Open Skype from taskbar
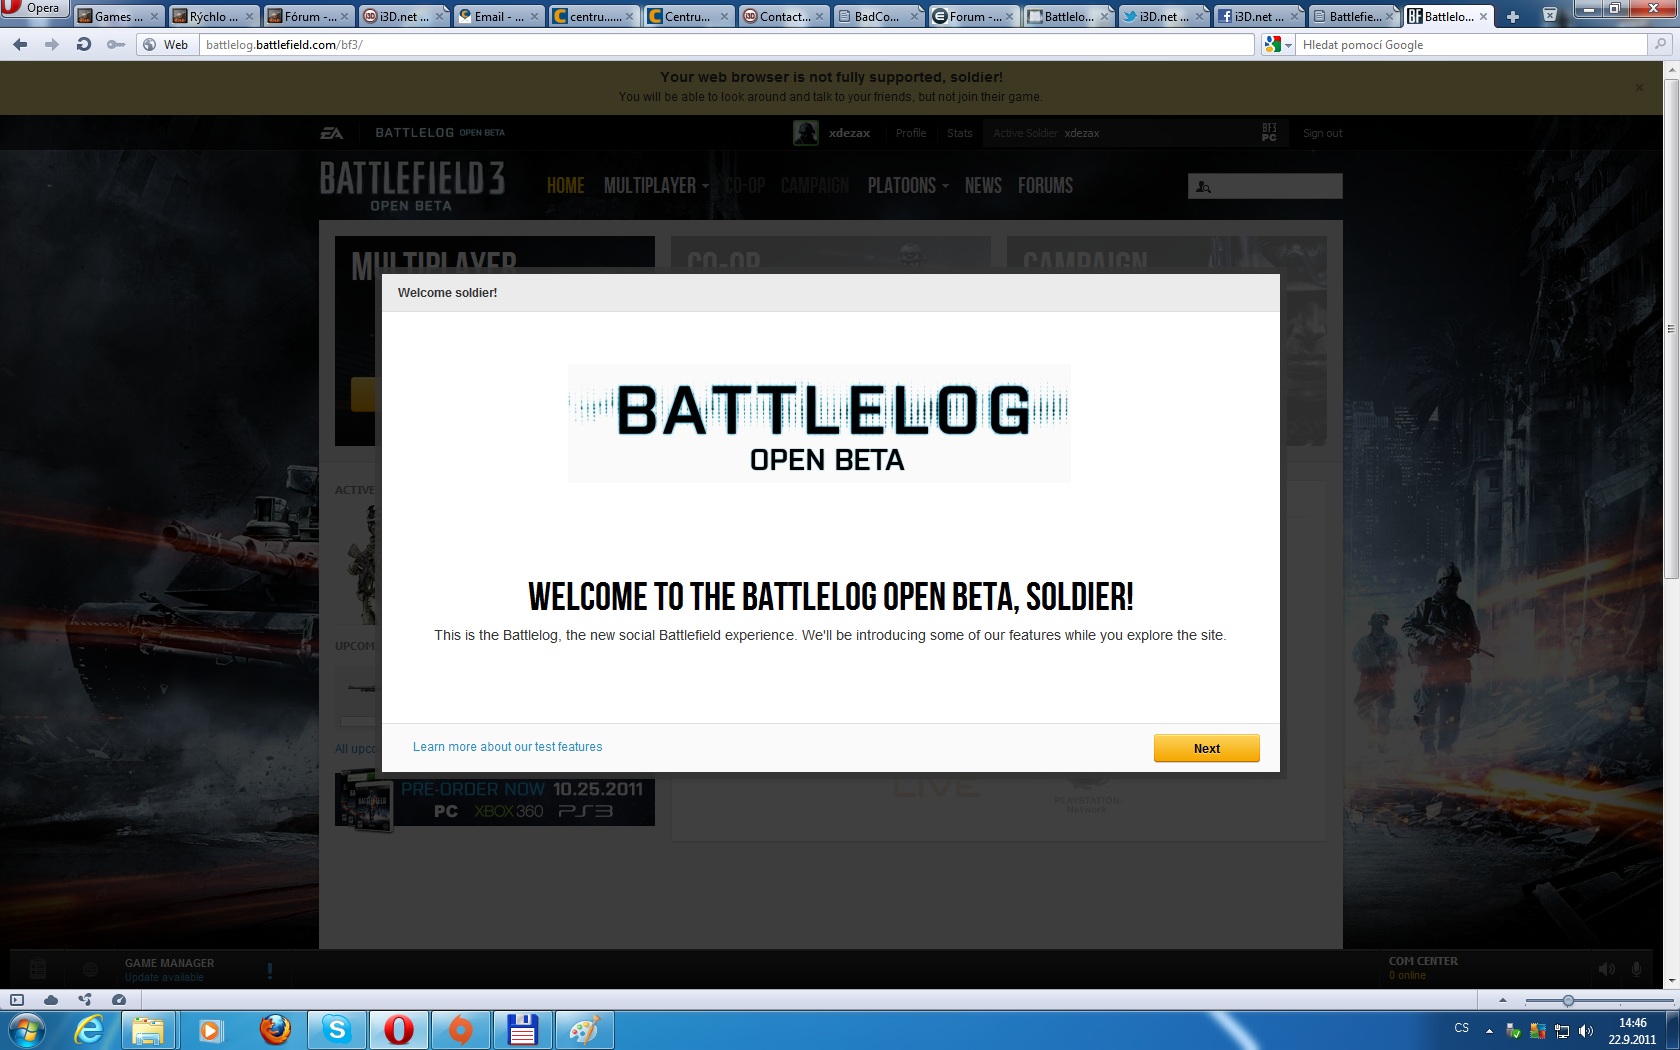The width and height of the screenshot is (1680, 1050). 337,1030
